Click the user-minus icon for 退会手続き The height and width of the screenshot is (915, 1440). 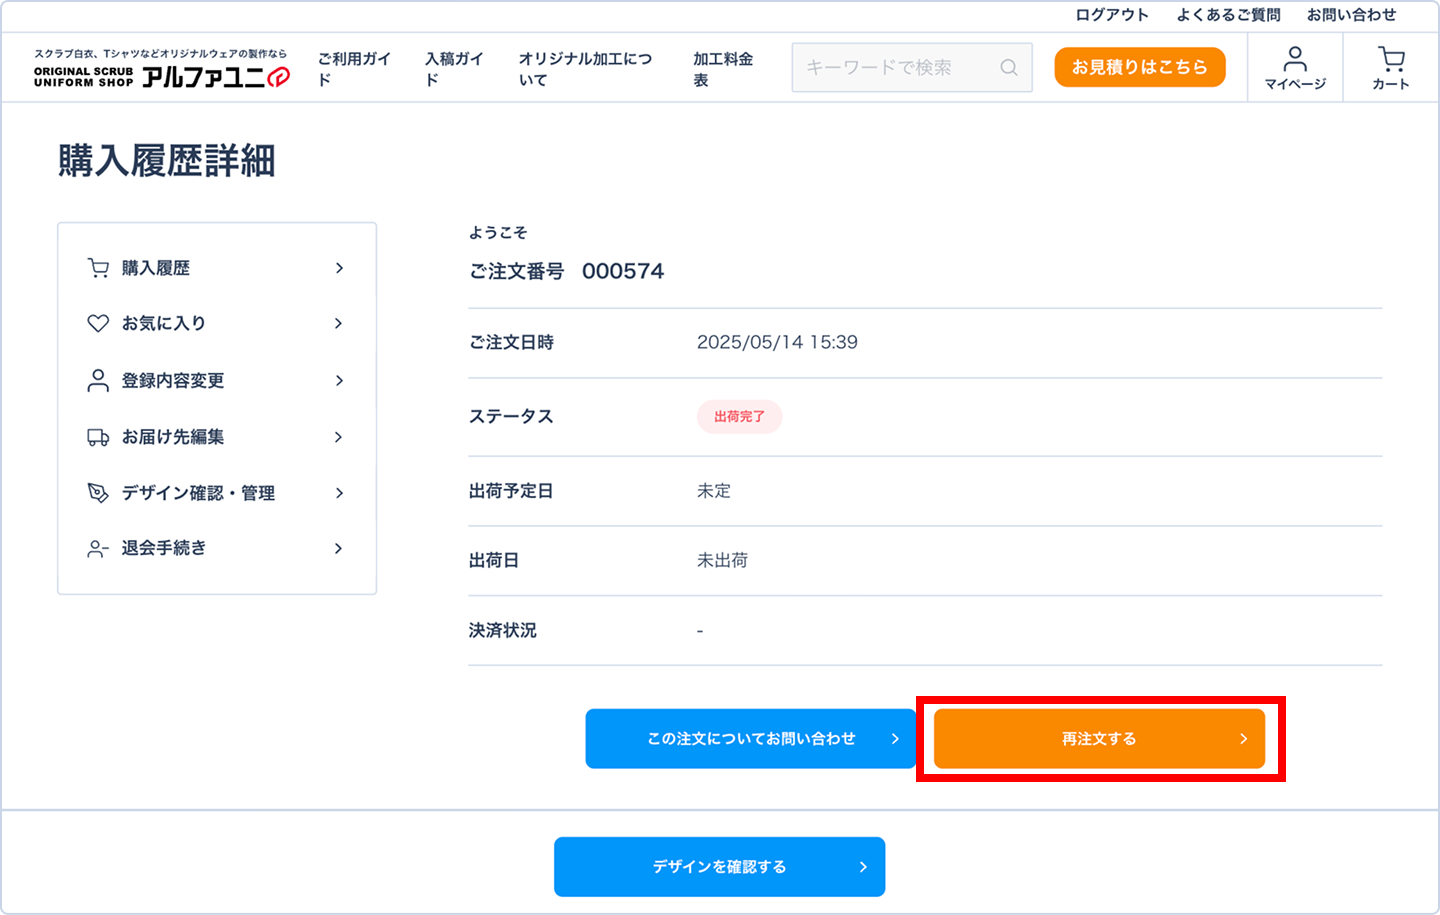pyautogui.click(x=98, y=548)
